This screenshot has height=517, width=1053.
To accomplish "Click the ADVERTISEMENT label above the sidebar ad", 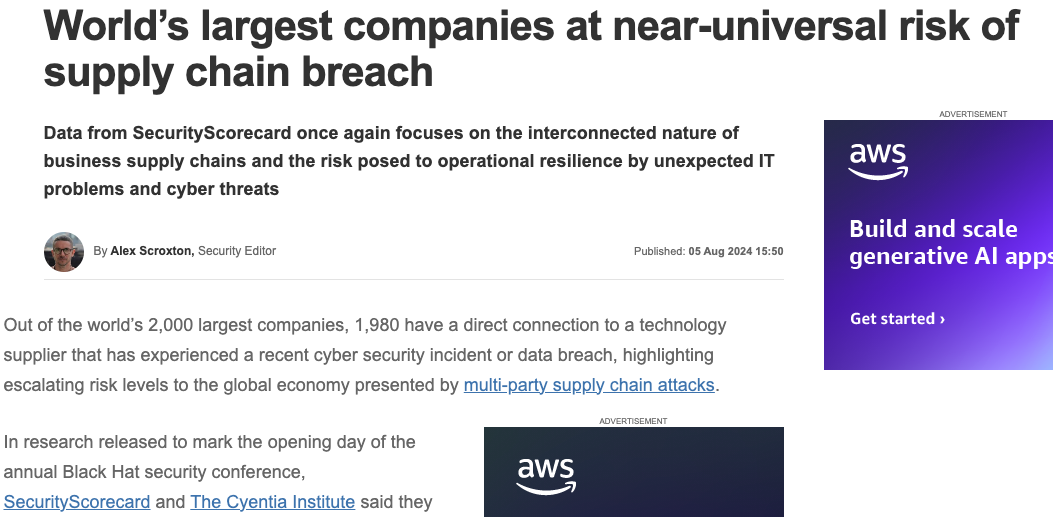I will [972, 114].
